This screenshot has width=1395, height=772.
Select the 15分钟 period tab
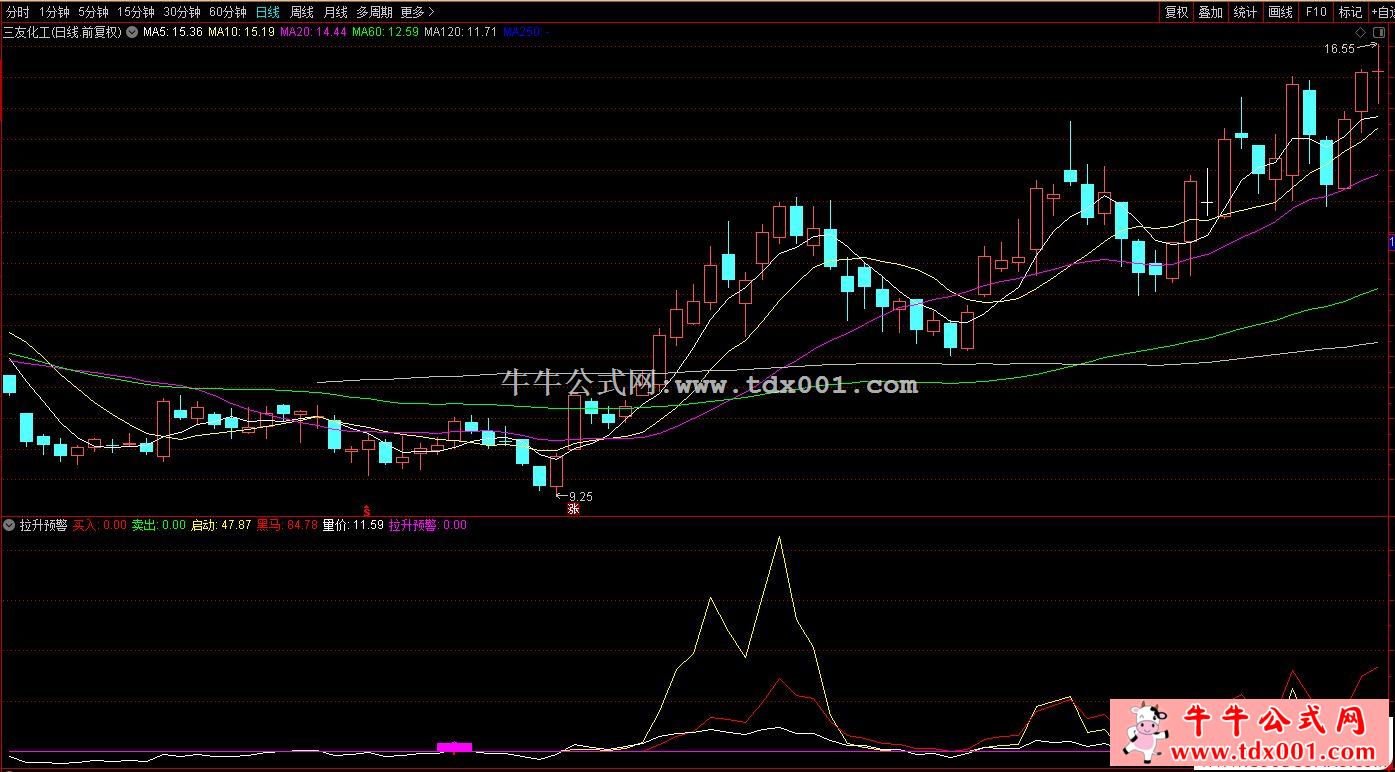point(135,12)
